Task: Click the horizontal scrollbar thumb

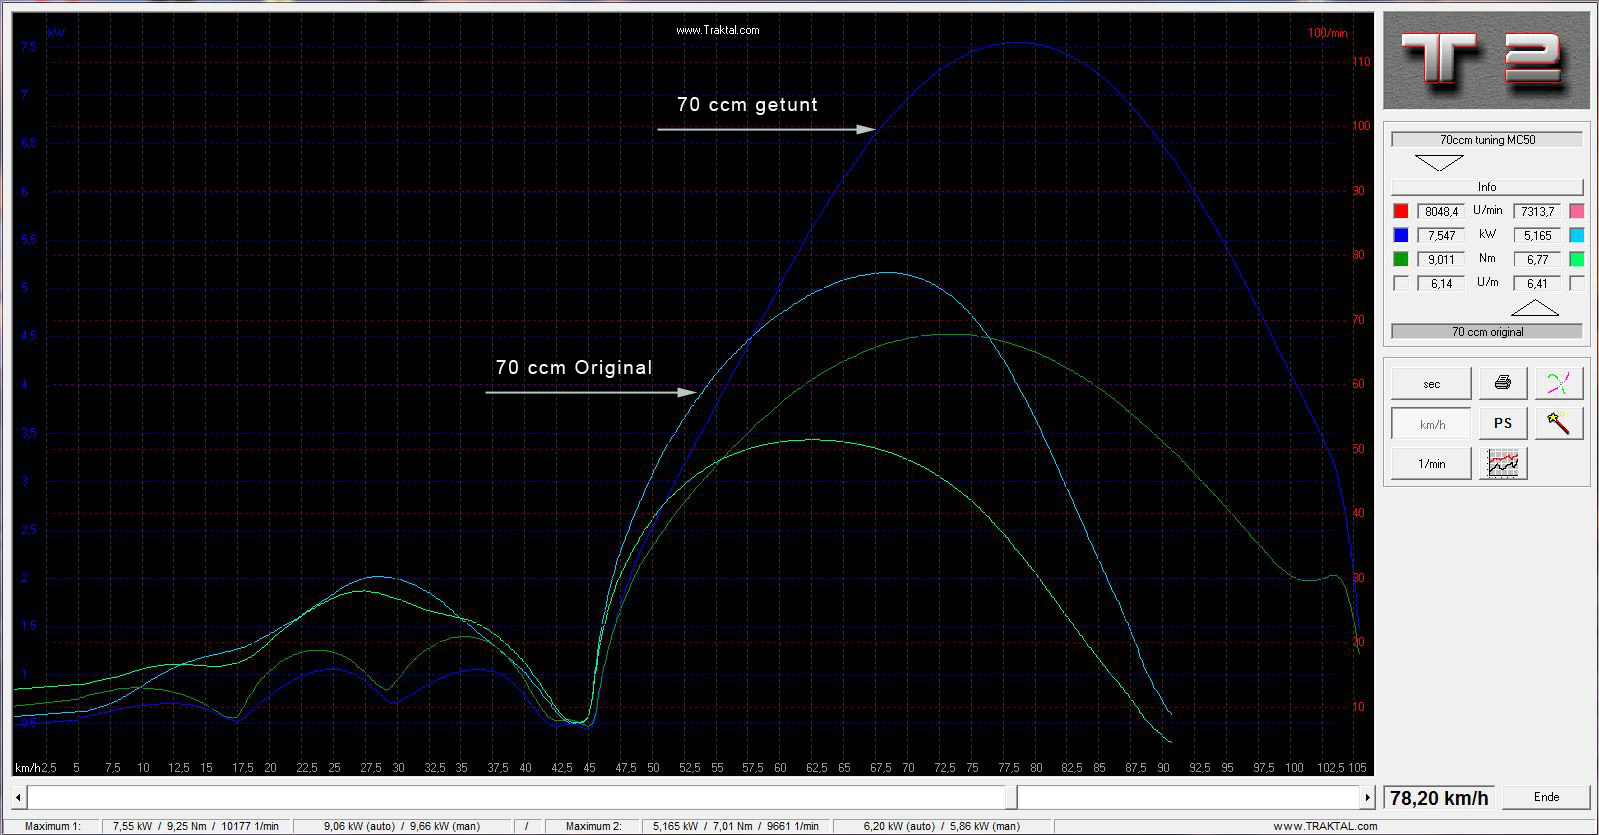Action: point(1012,797)
